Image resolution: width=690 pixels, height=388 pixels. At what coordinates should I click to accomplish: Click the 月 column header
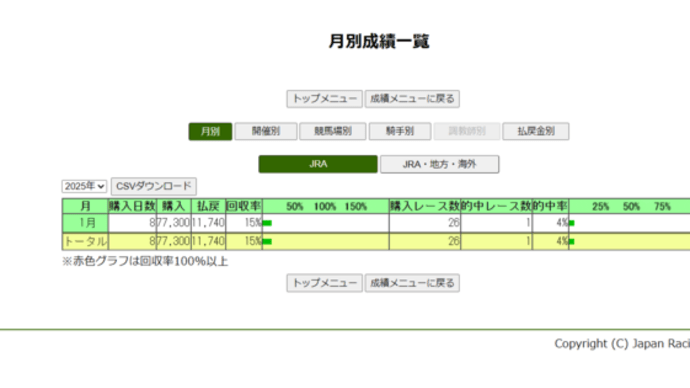[x=85, y=206]
